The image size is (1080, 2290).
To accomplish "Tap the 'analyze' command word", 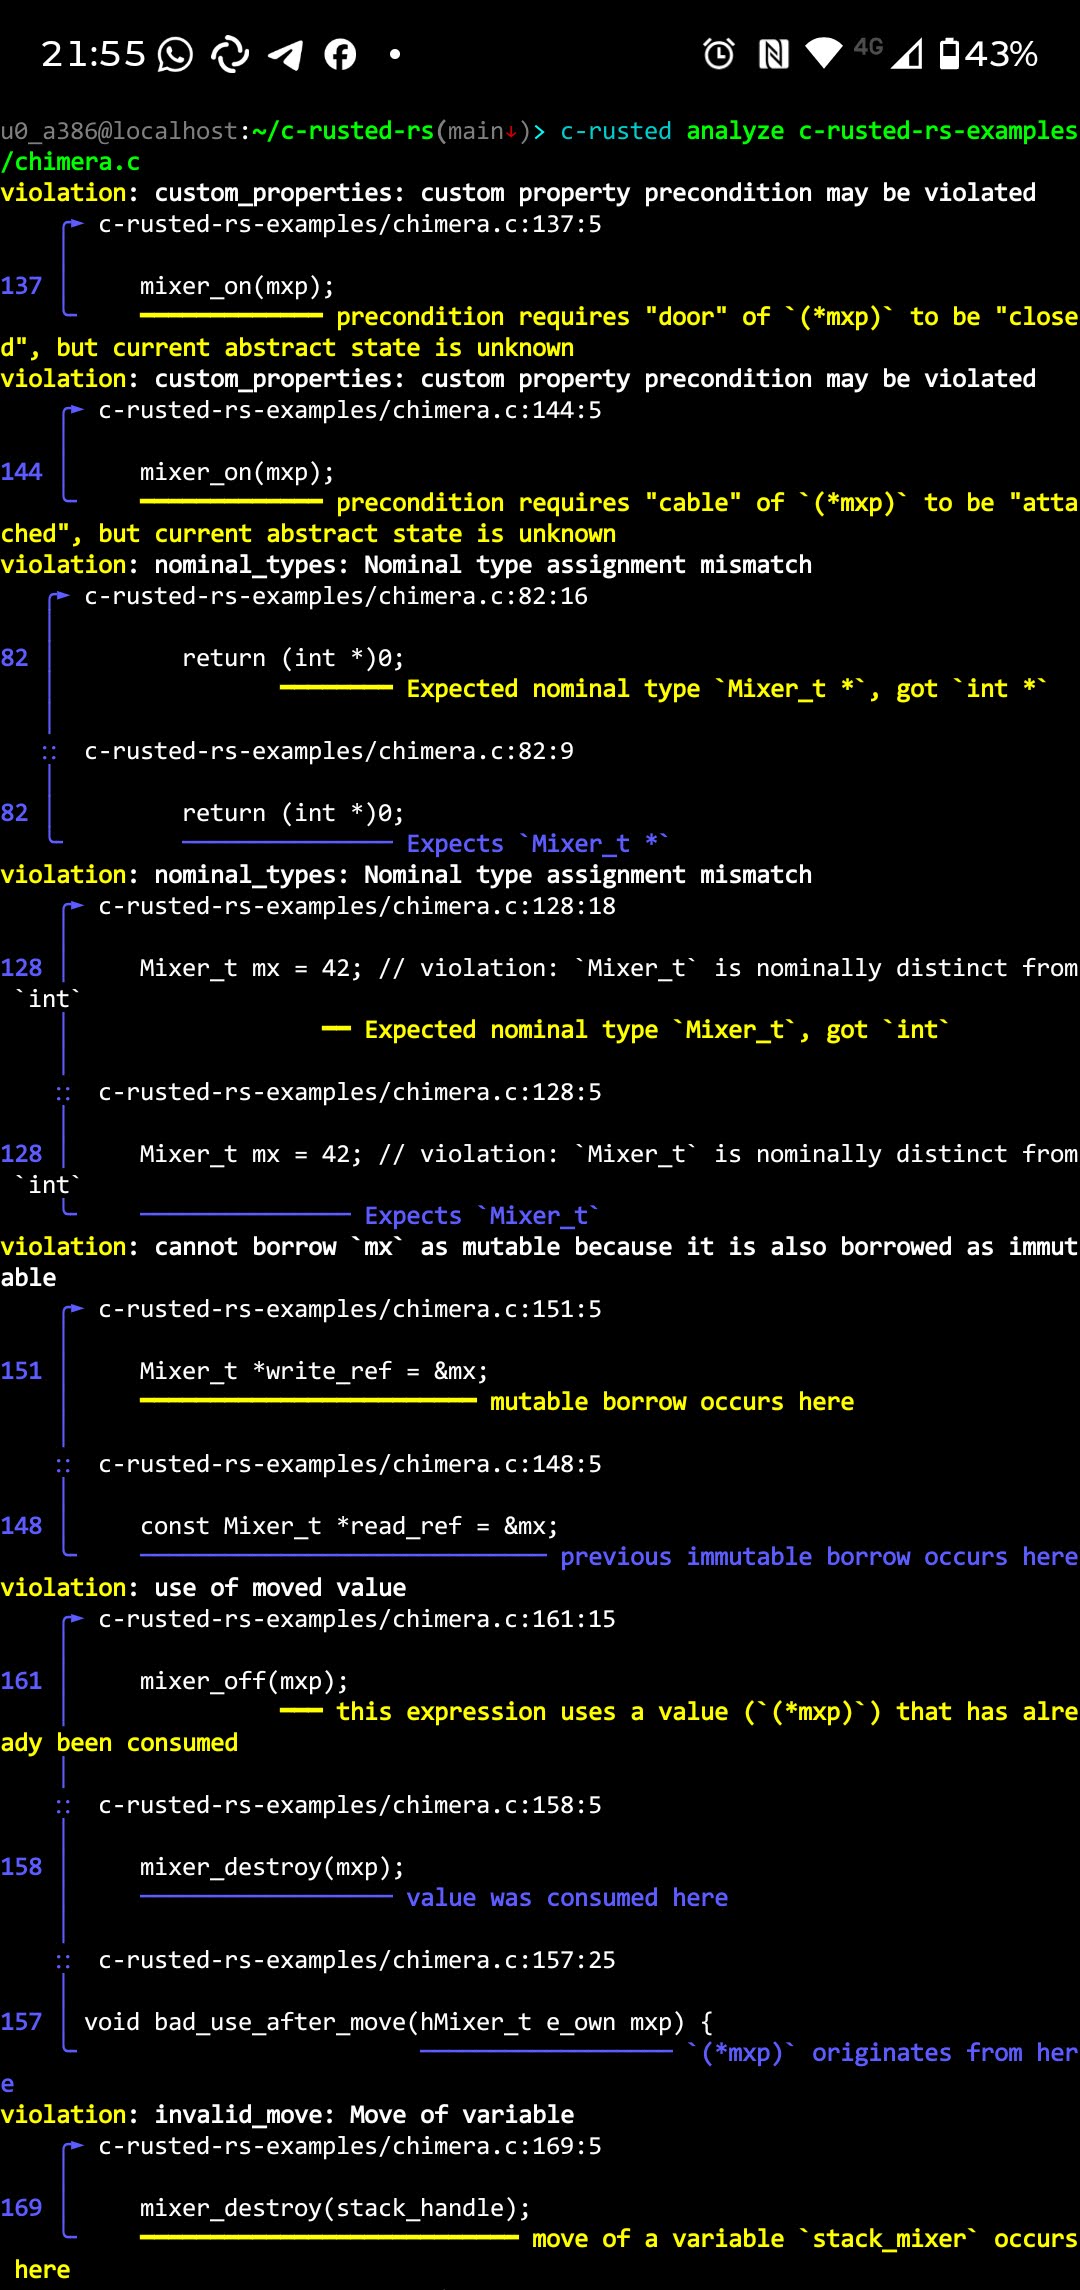I will click(735, 131).
